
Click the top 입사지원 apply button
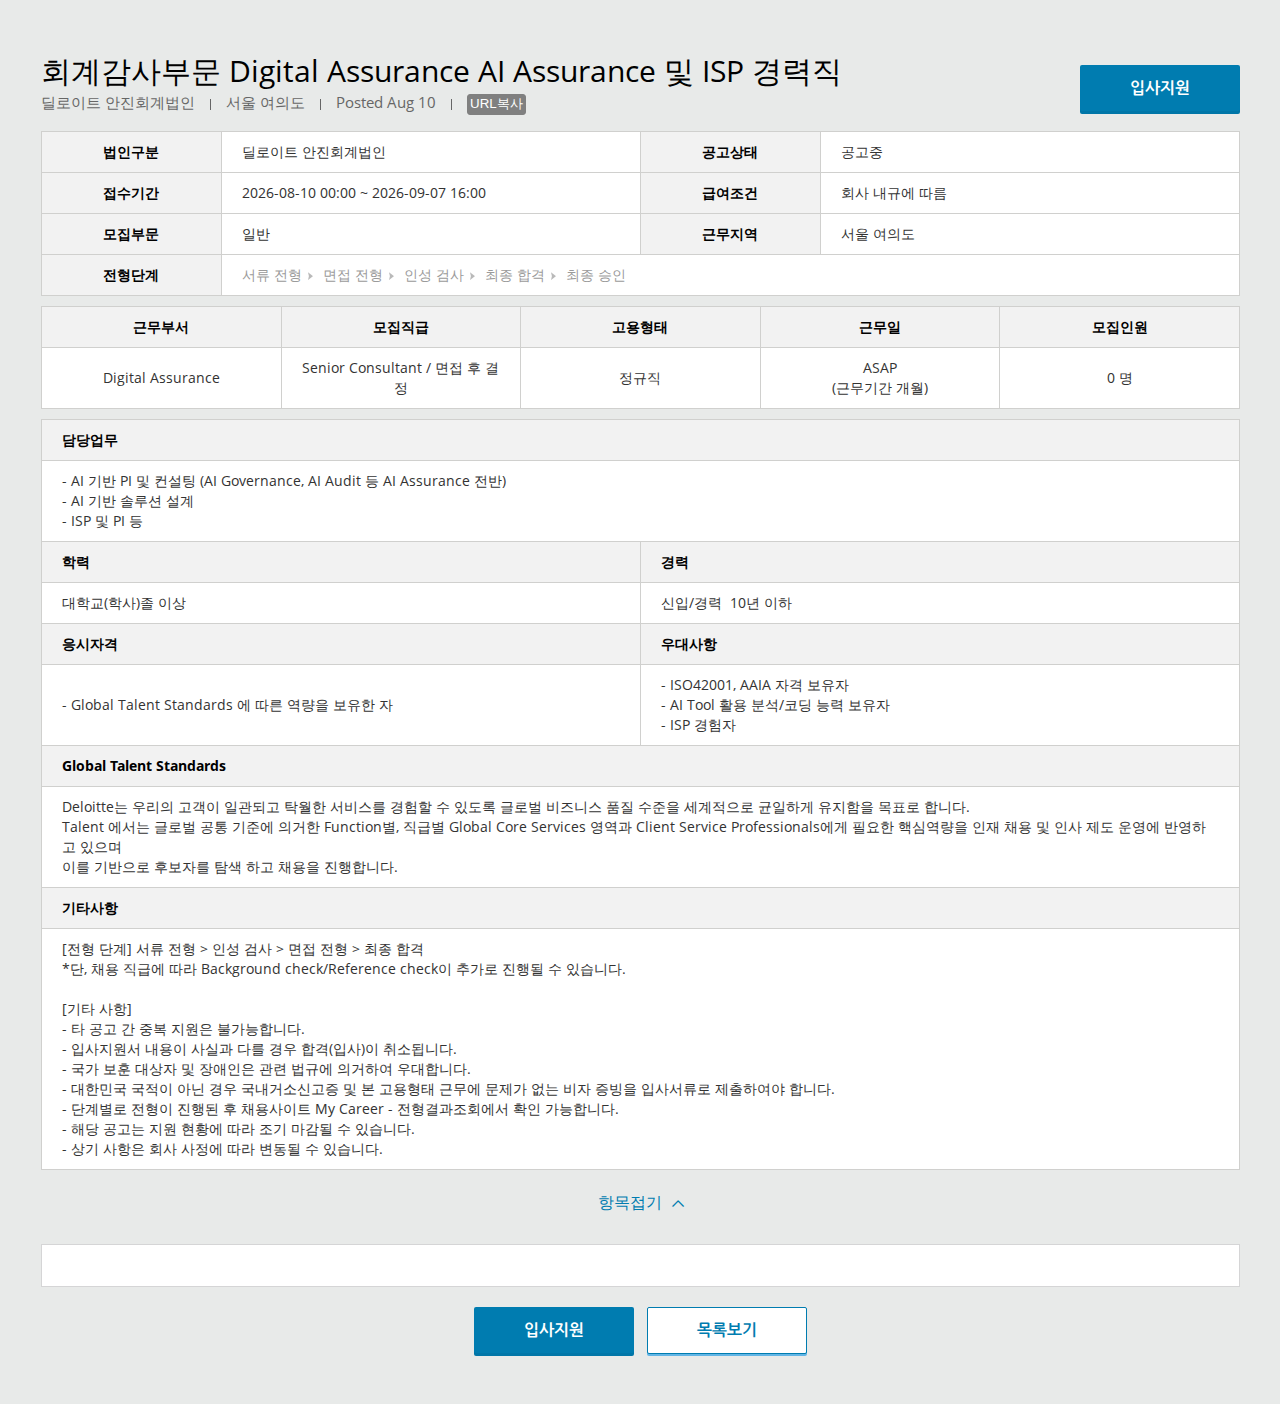pos(1159,89)
